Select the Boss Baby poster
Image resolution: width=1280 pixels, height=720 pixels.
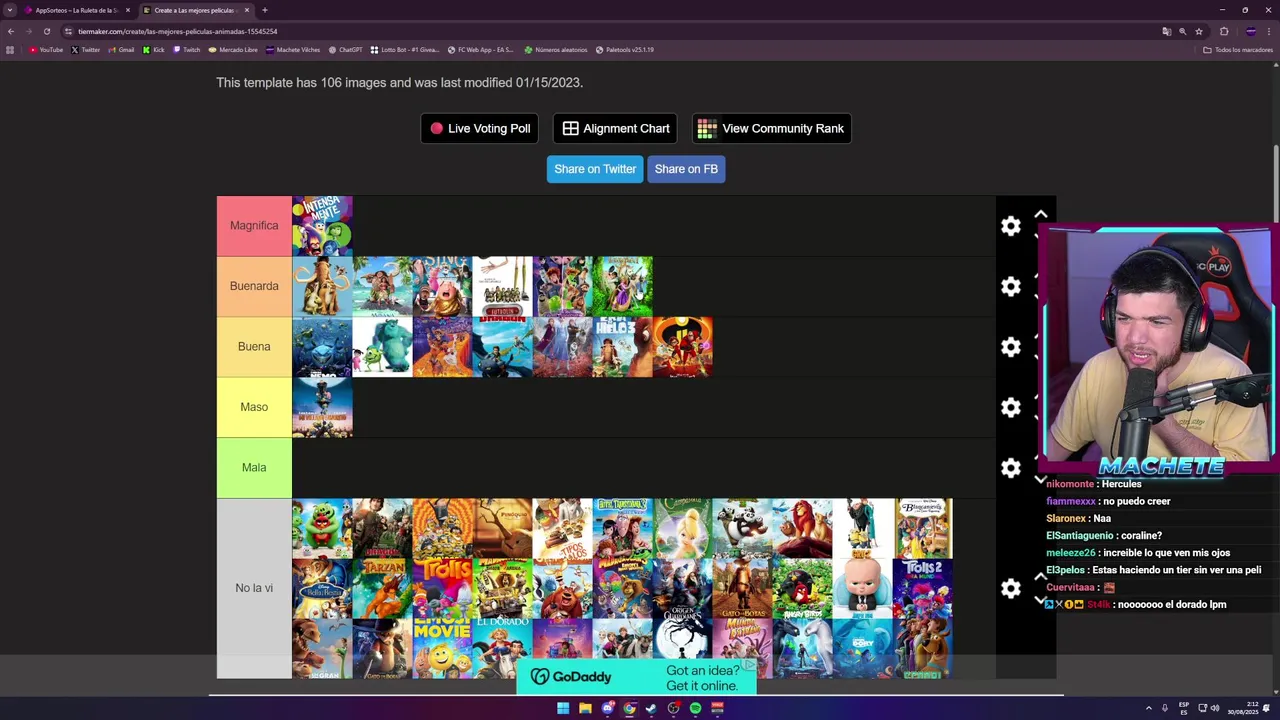point(862,588)
